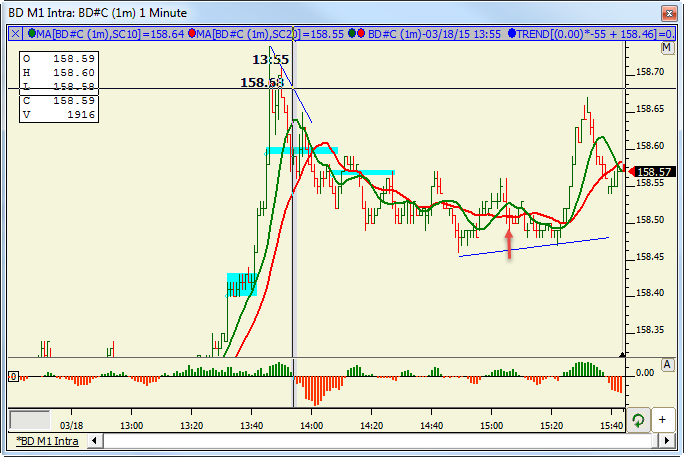
Task: Click the 13:40 time axis label
Action: pos(252,425)
